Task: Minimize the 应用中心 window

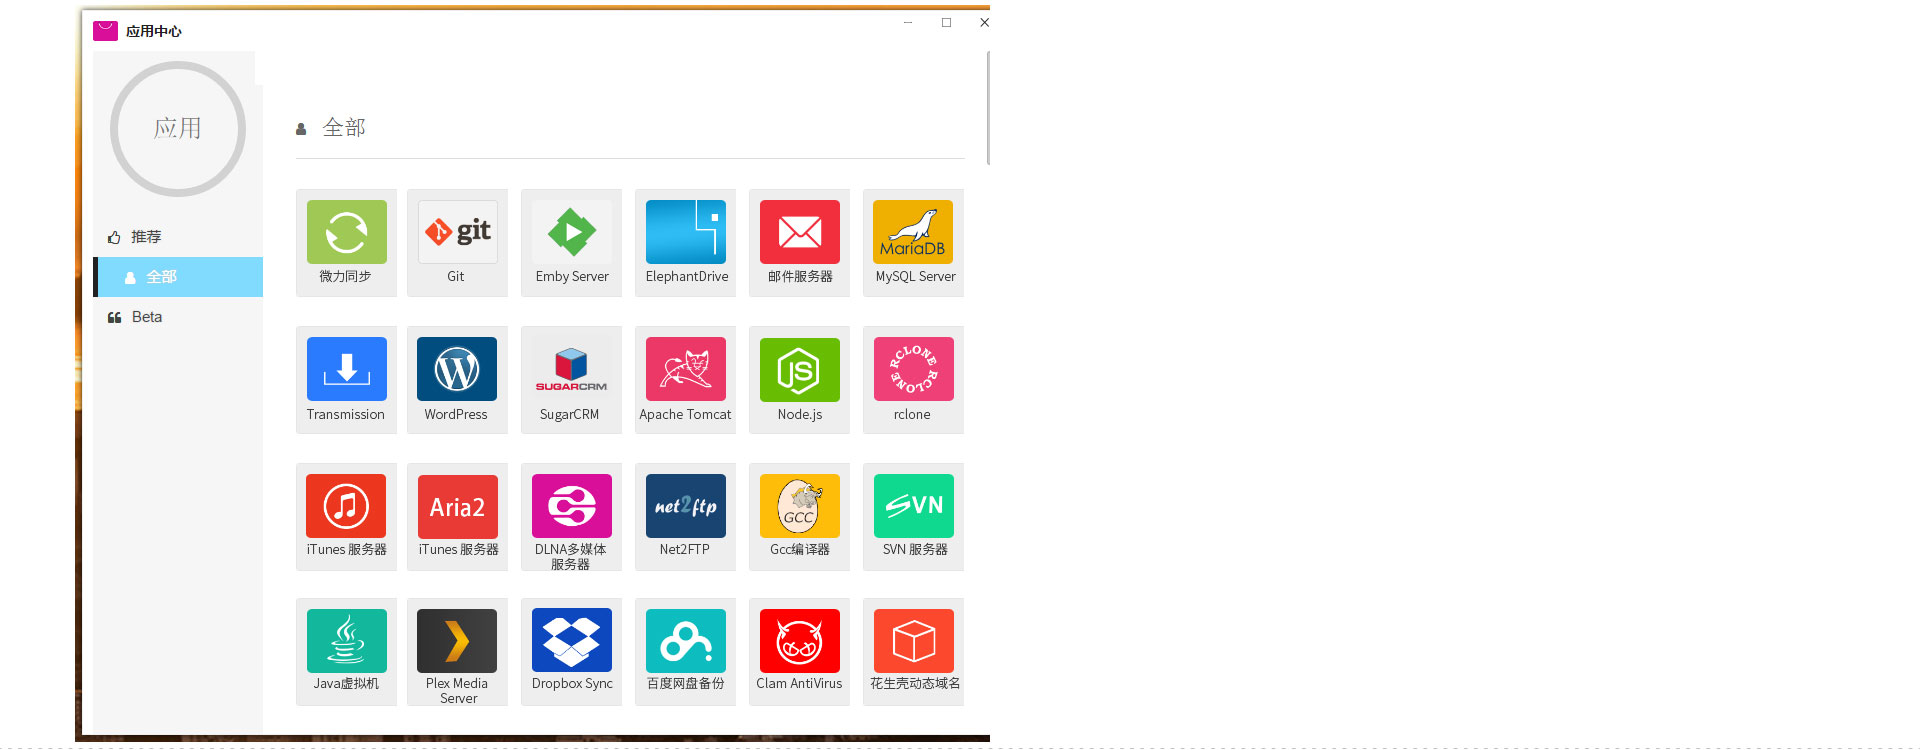Action: (x=908, y=22)
